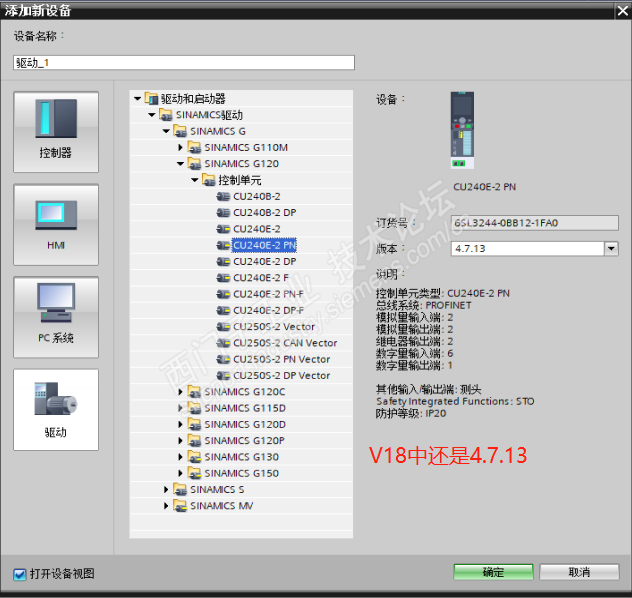Select the SINAMICS G130 tree row
632x598 pixels.
[x=241, y=457]
